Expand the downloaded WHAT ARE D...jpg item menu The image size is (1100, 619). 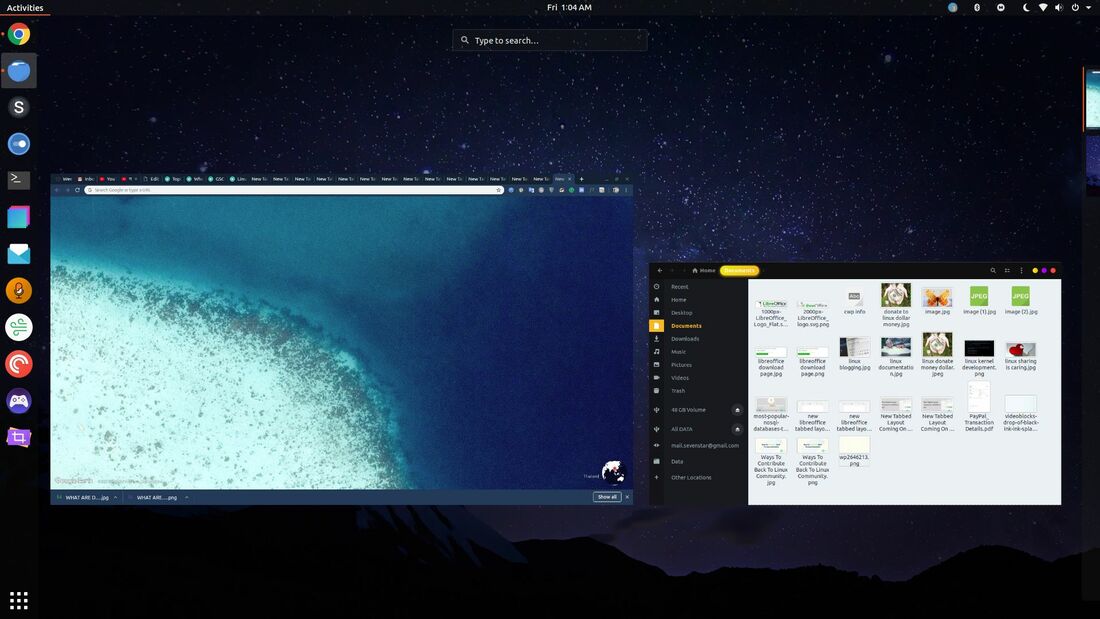coord(115,497)
